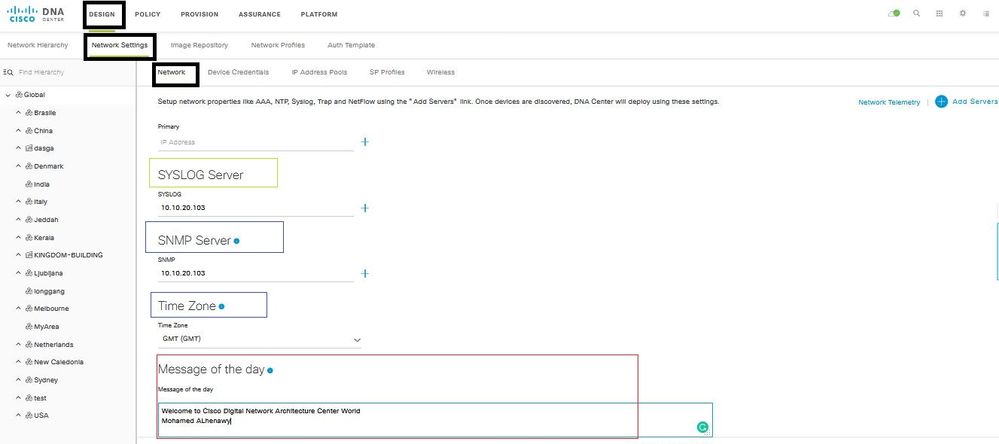Select New Caledonia in the hierarchy
The image size is (999, 444).
pyautogui.click(x=59, y=362)
